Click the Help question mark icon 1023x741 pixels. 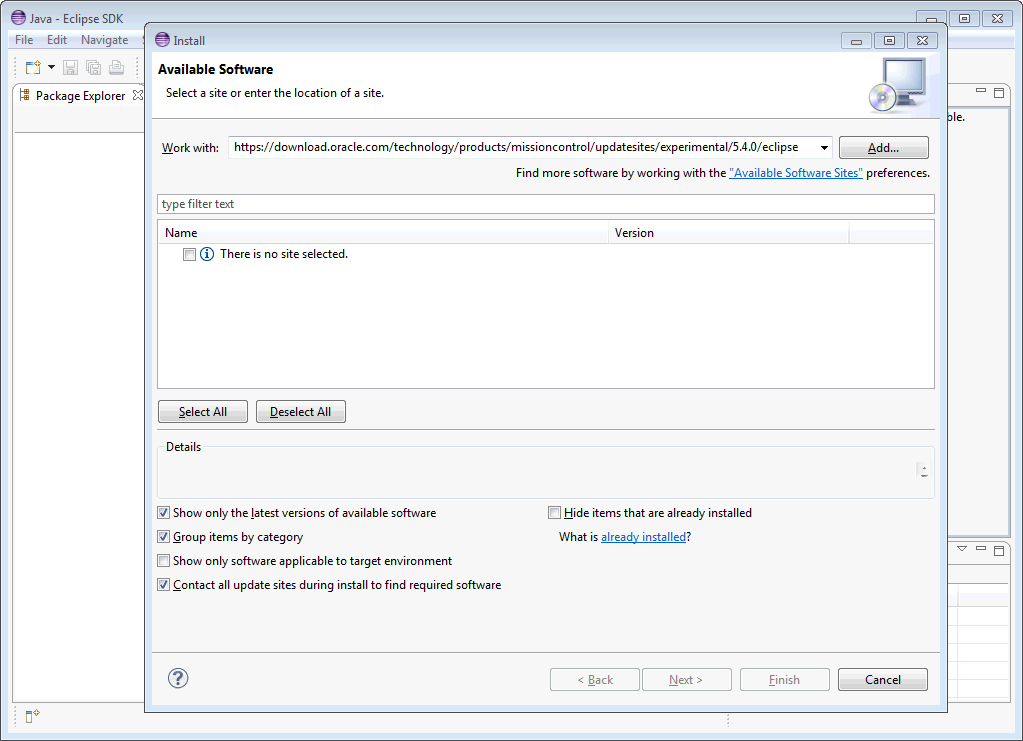pyautogui.click(x=178, y=678)
